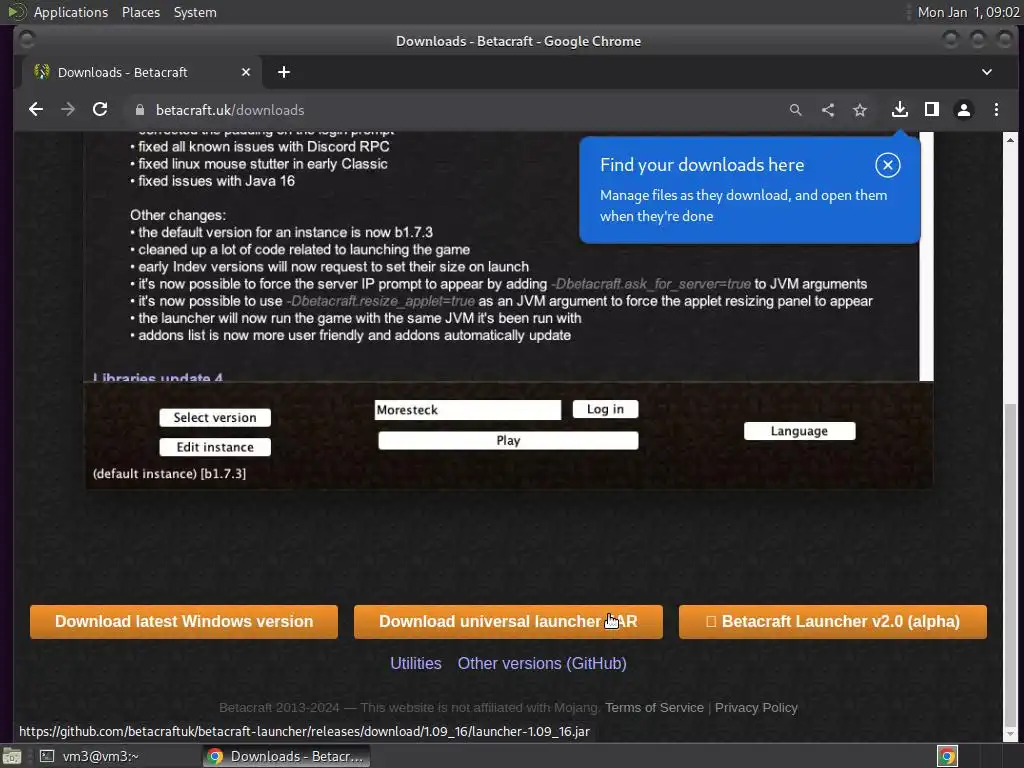Click the scrollbar down arrow
Image resolution: width=1024 pixels, height=768 pixels.
tap(1010, 735)
